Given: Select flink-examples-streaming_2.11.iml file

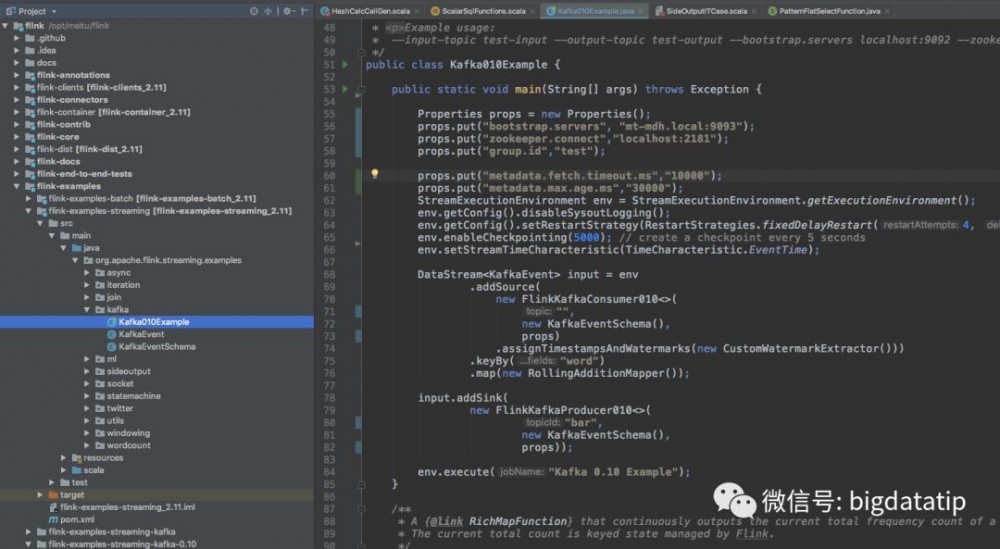Looking at the screenshot, I should coord(128,508).
